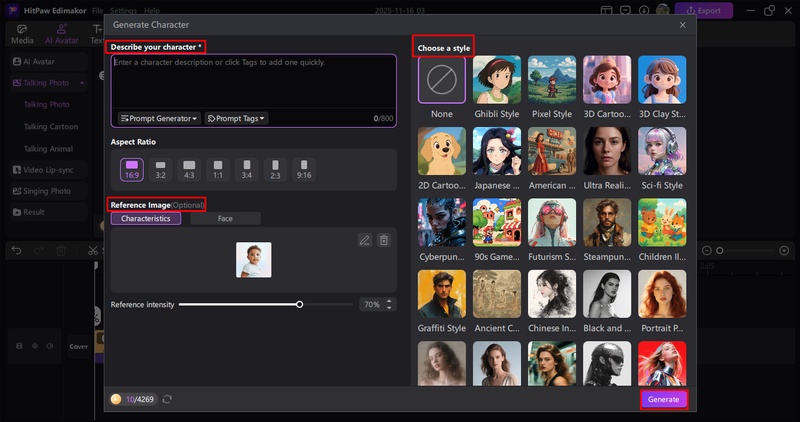Select 2:3 aspect ratio

(x=275, y=169)
